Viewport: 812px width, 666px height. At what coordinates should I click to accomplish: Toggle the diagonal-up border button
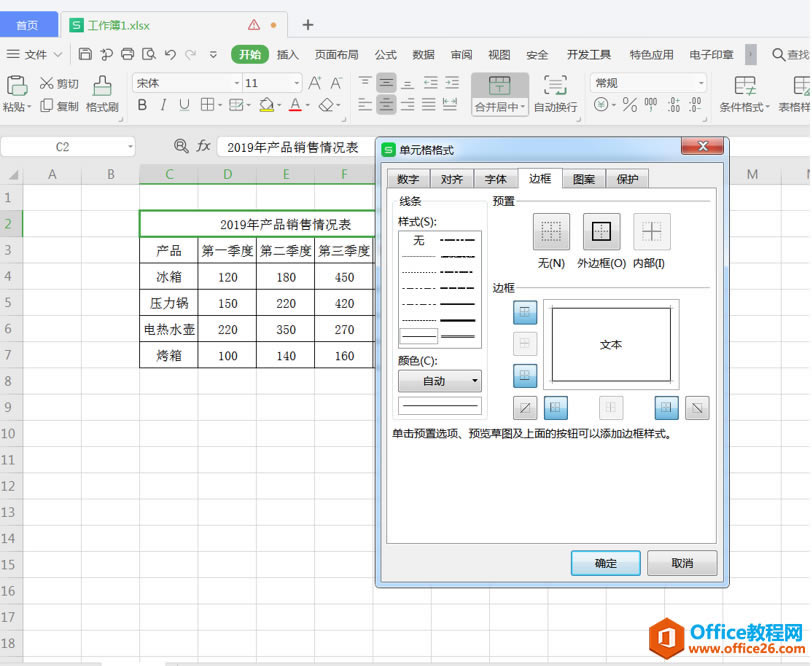525,408
